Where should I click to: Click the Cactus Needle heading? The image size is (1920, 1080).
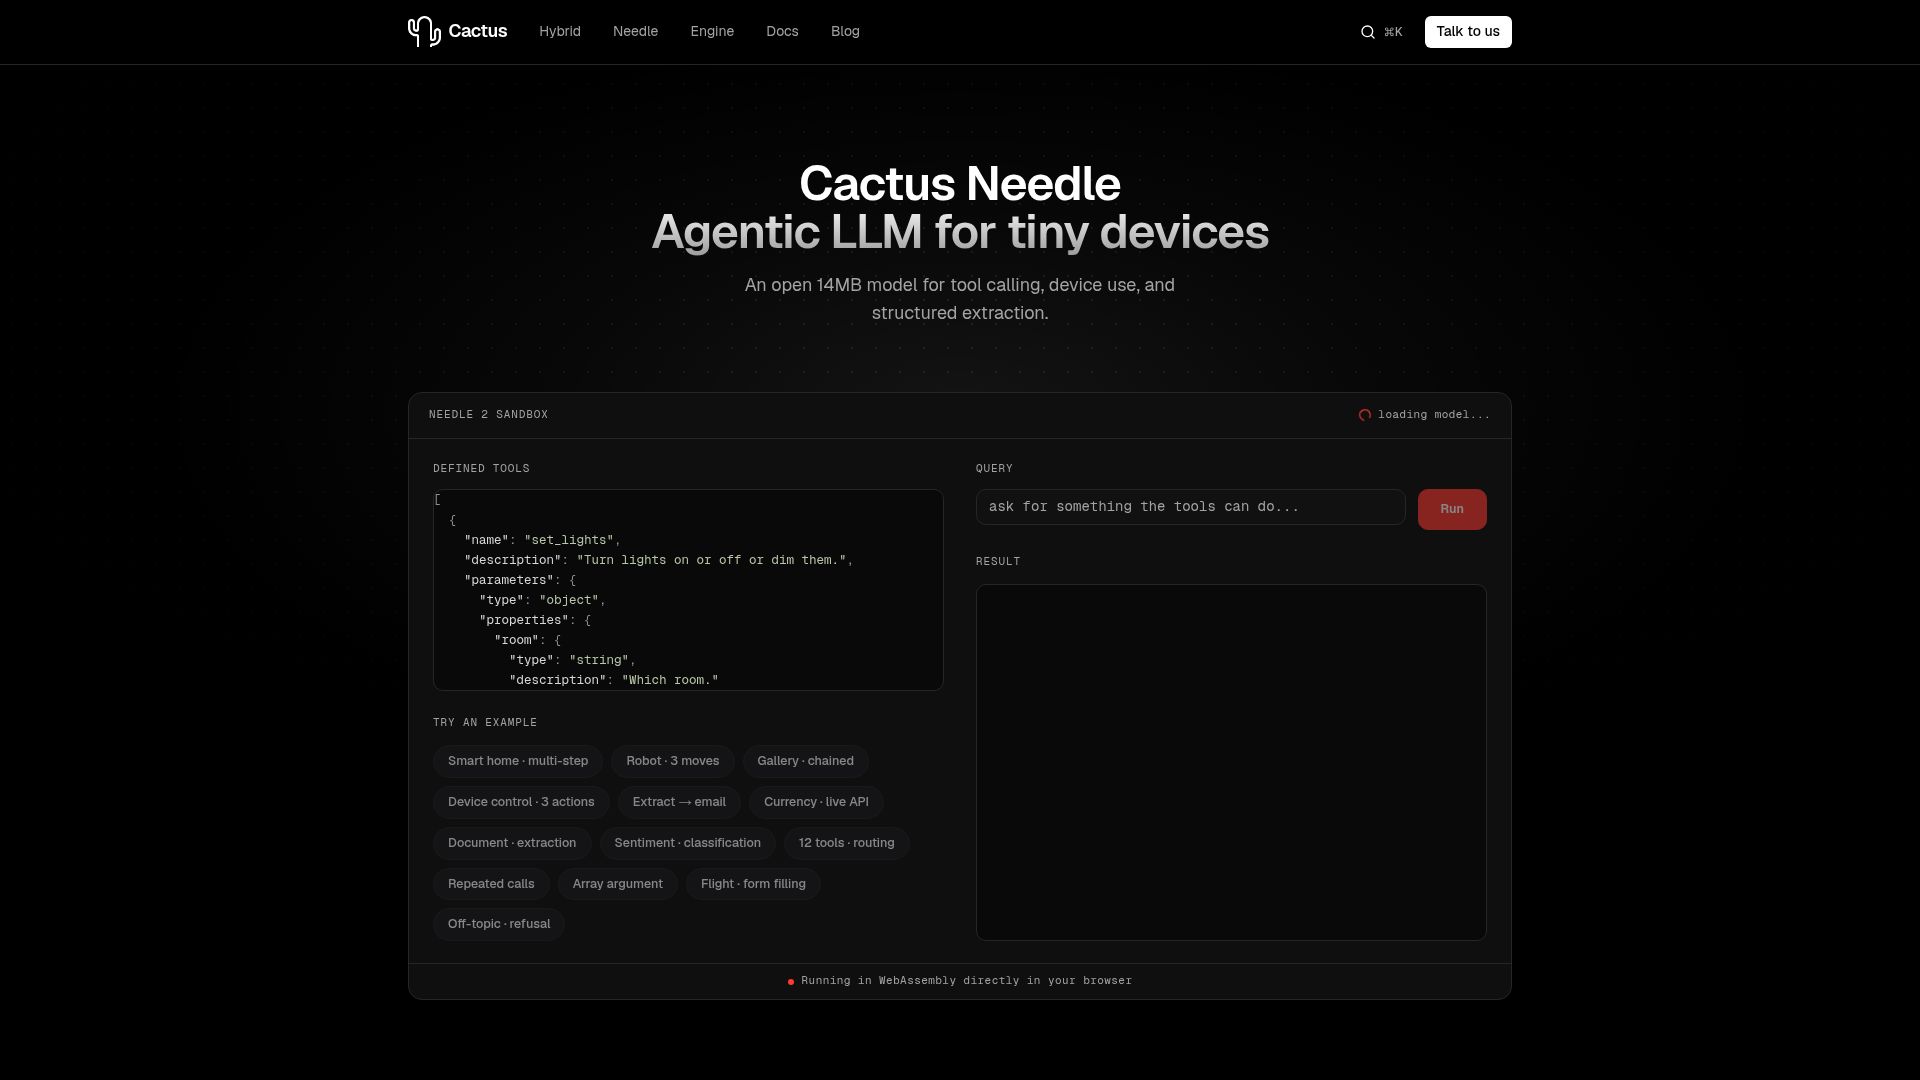click(x=960, y=184)
